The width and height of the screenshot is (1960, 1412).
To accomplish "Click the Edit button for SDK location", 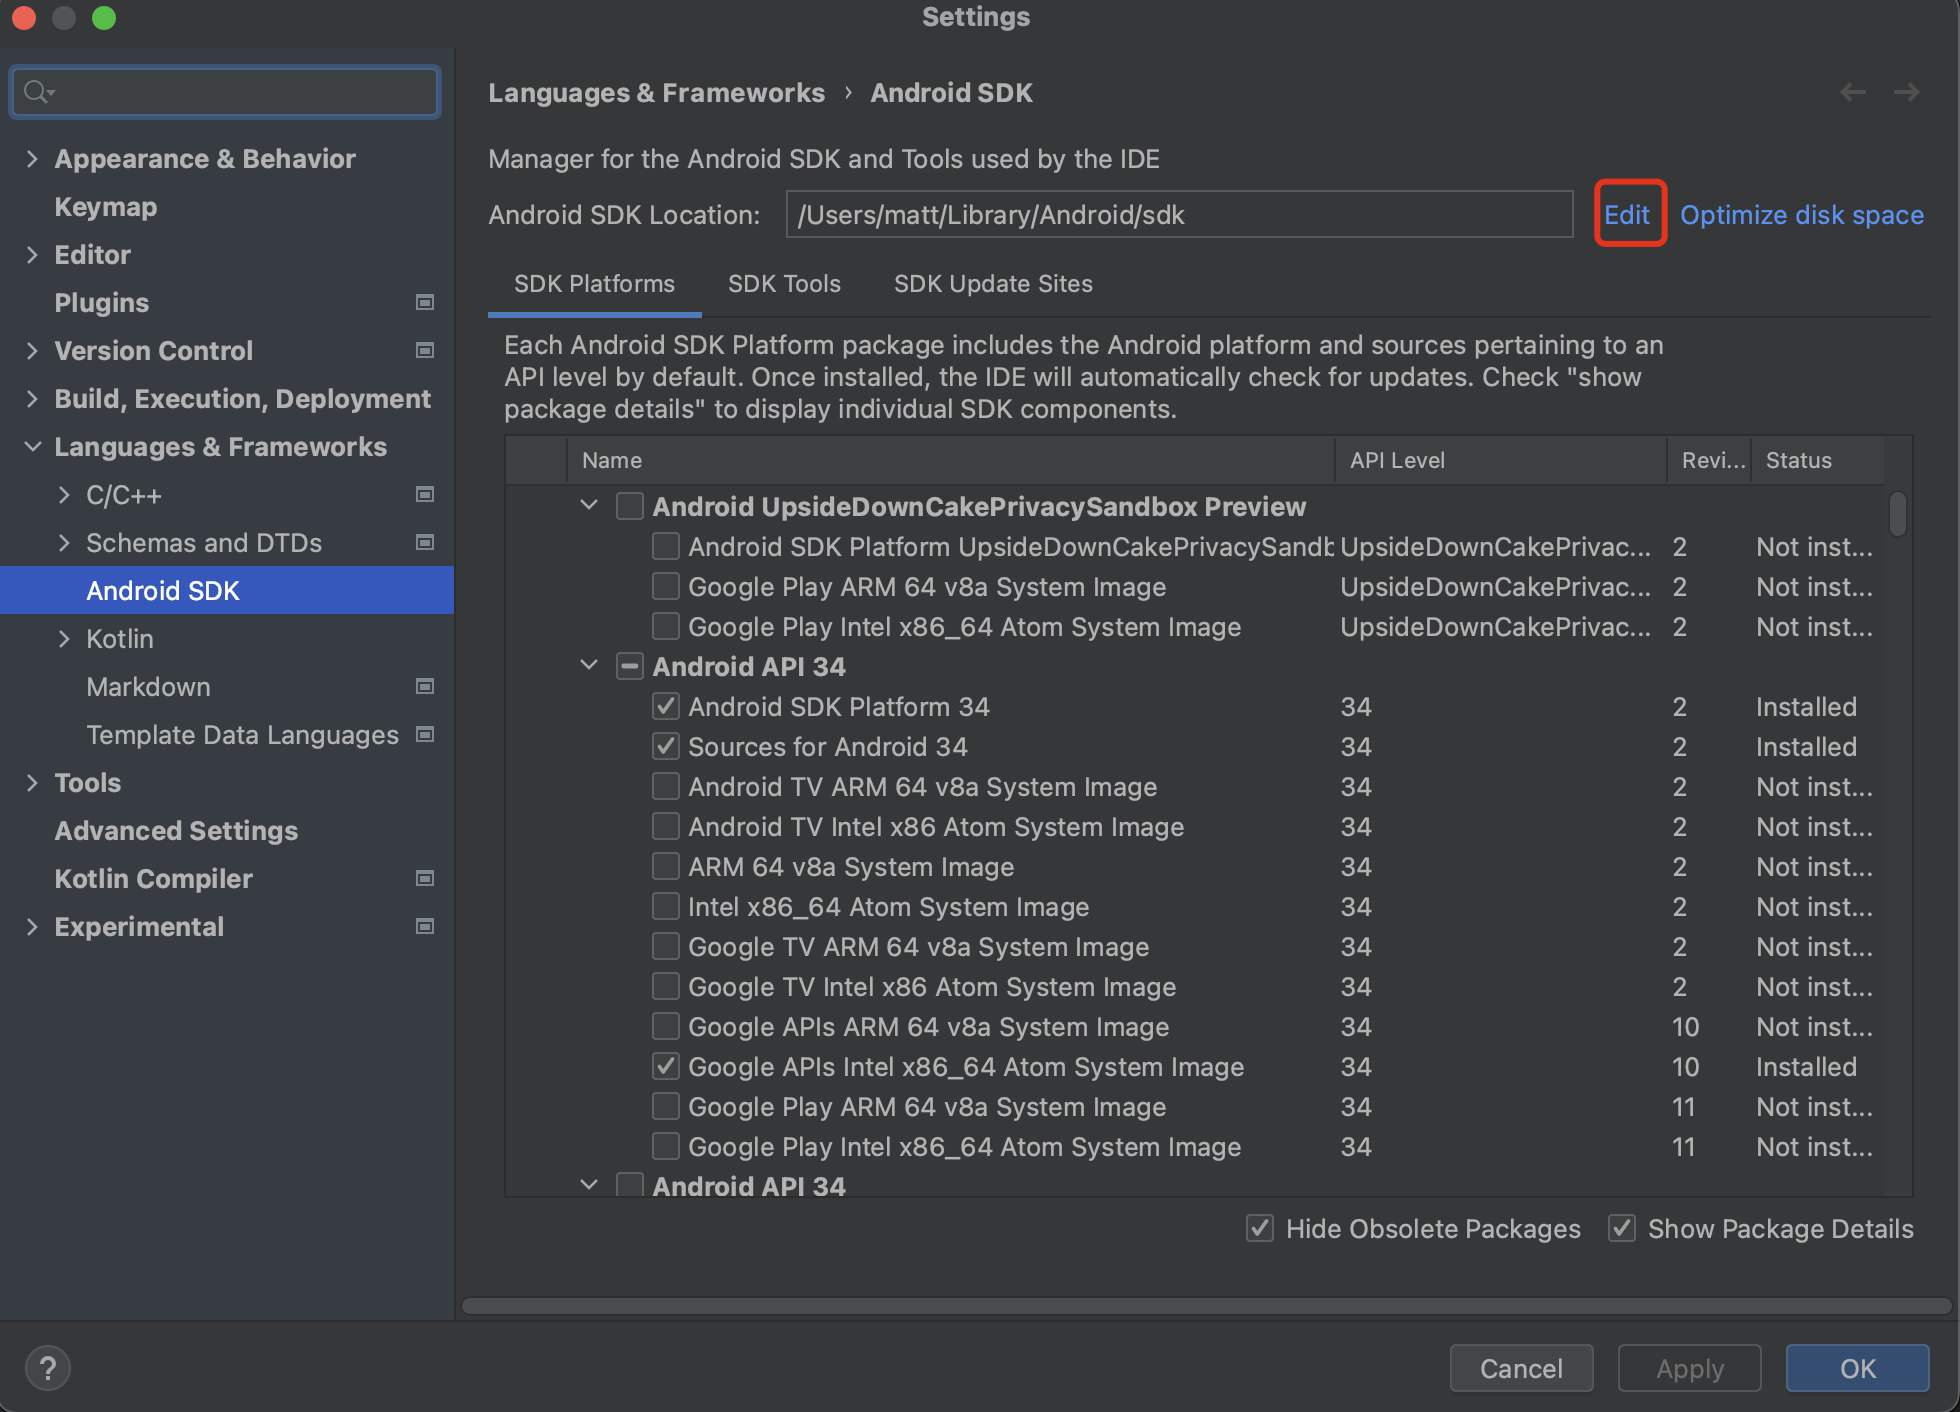I will pyautogui.click(x=1627, y=215).
